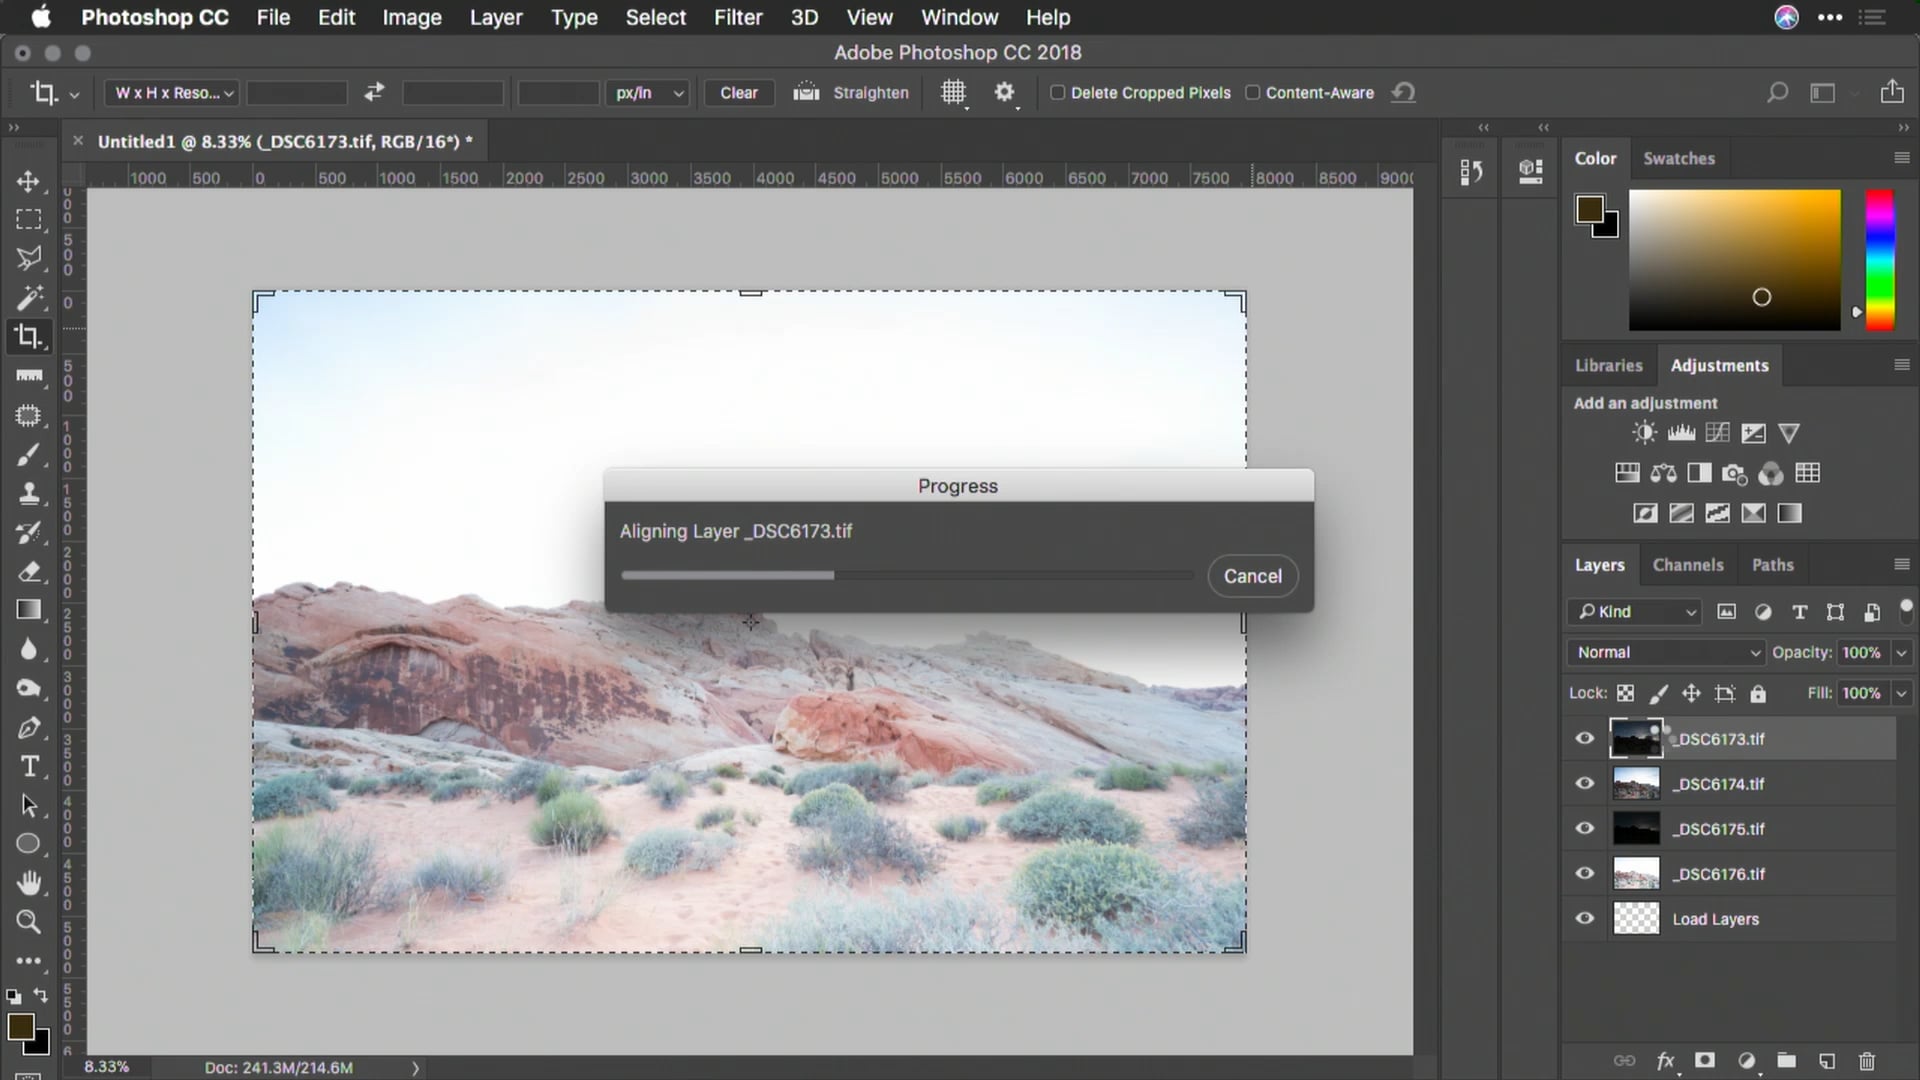This screenshot has height=1080, width=1920.
Task: Switch to the Channels tab
Action: click(1688, 565)
